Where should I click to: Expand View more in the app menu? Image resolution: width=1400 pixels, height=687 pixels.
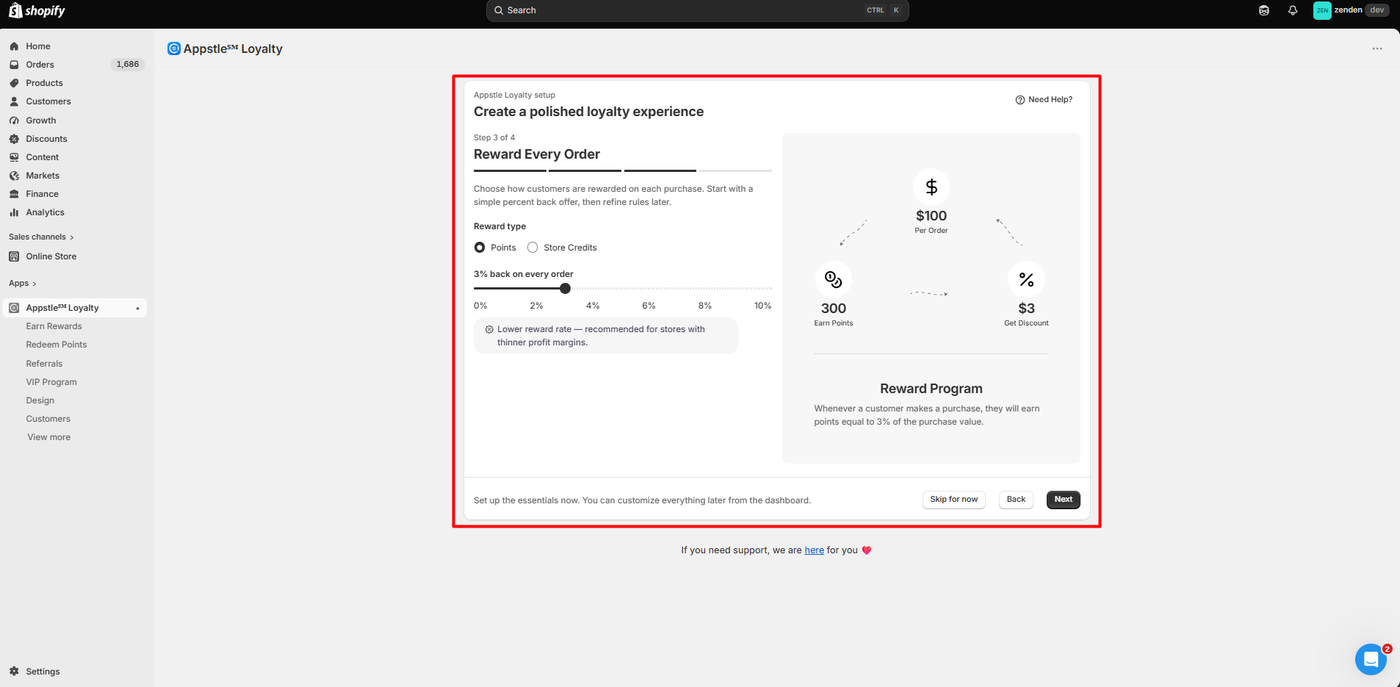click(x=49, y=437)
